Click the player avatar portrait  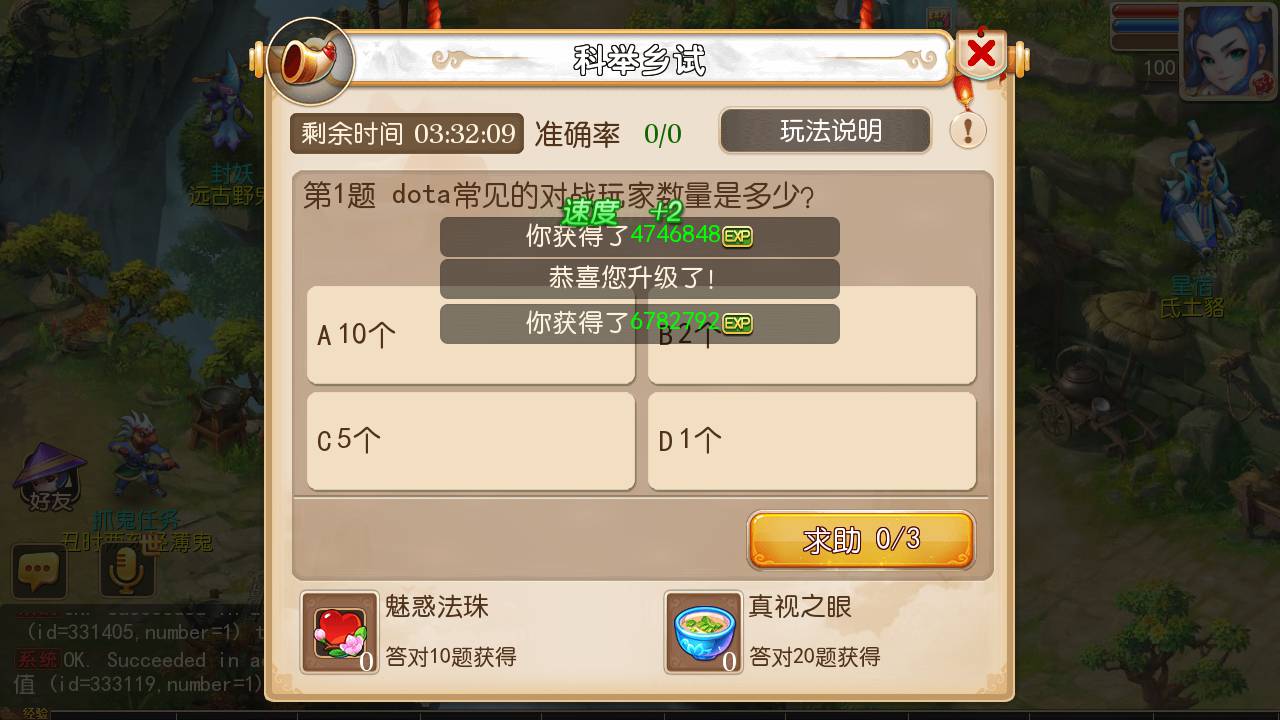[x=1228, y=50]
